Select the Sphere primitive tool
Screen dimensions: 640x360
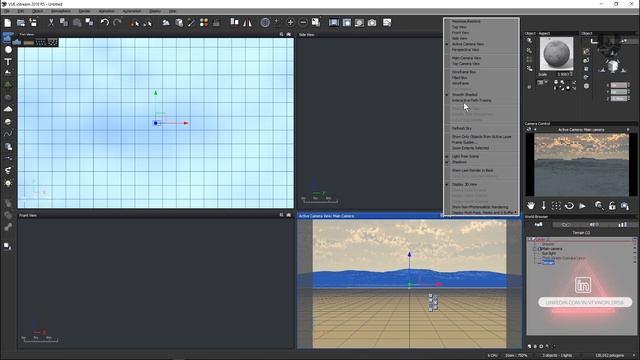click(x=8, y=49)
